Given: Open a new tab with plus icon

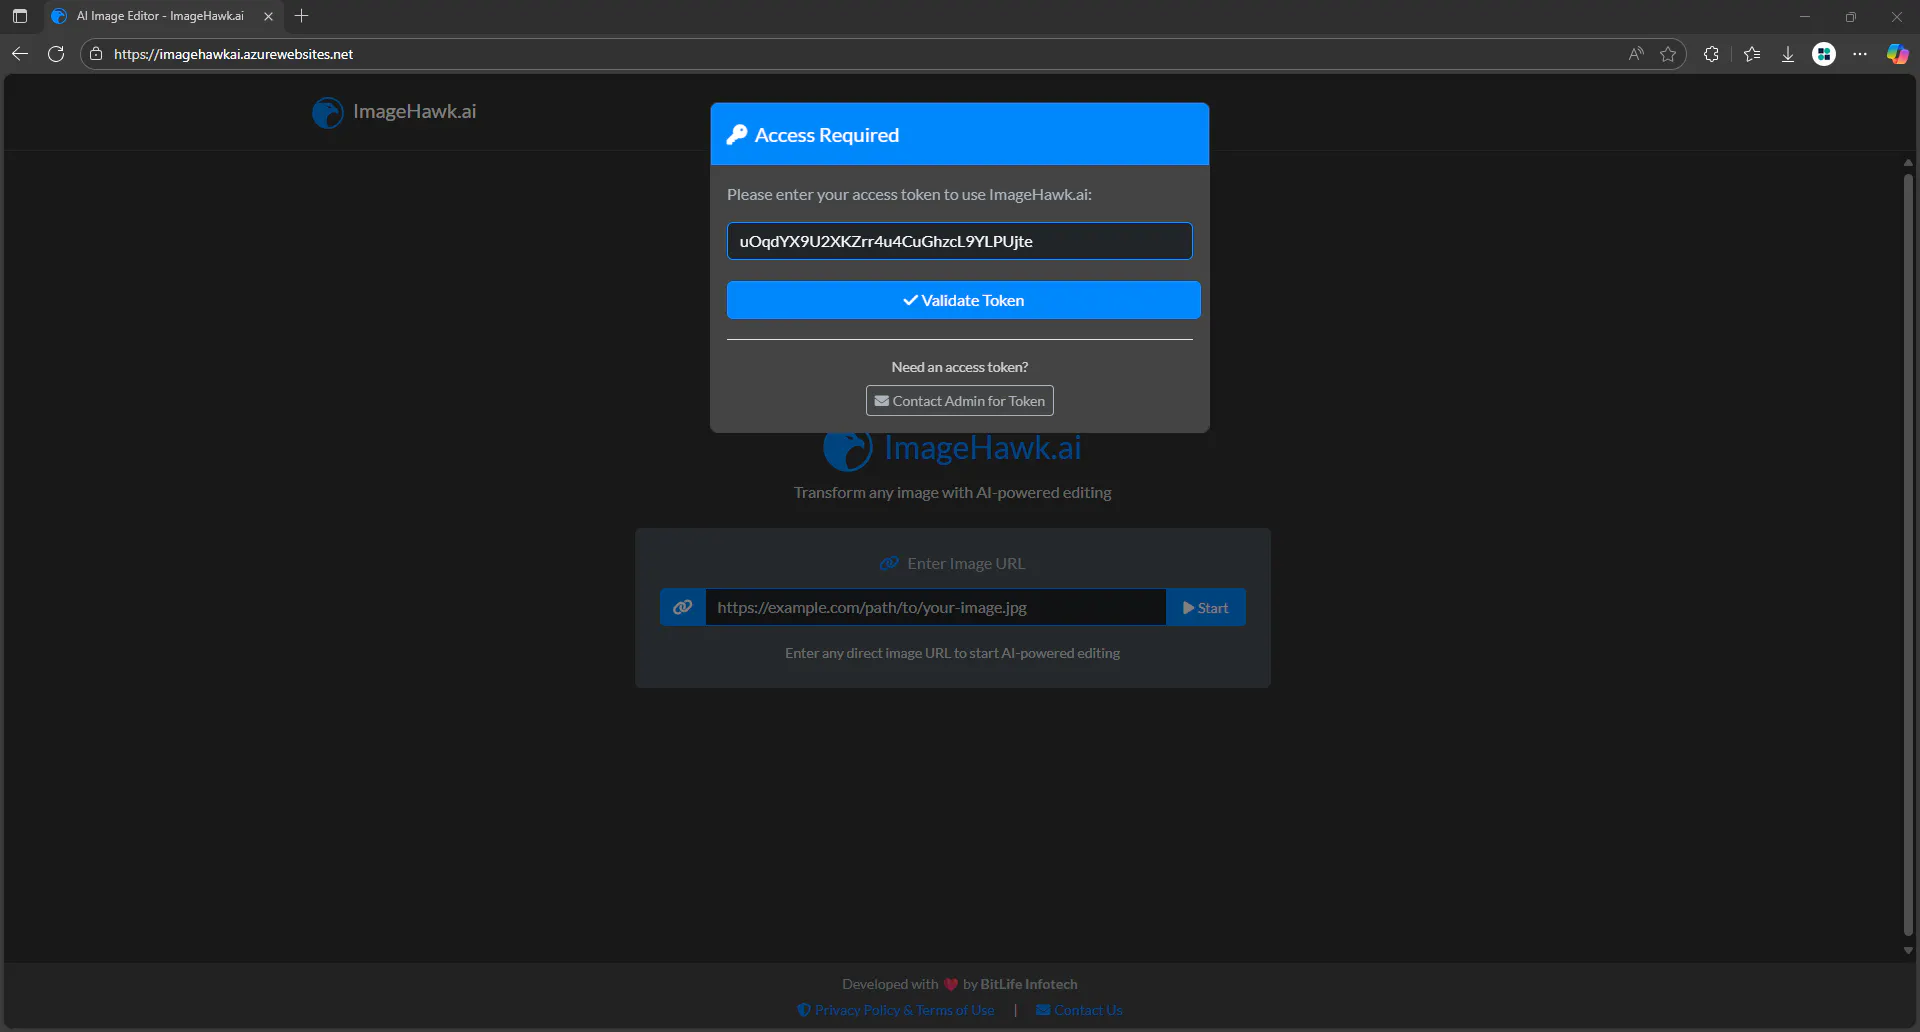Looking at the screenshot, I should pyautogui.click(x=302, y=16).
